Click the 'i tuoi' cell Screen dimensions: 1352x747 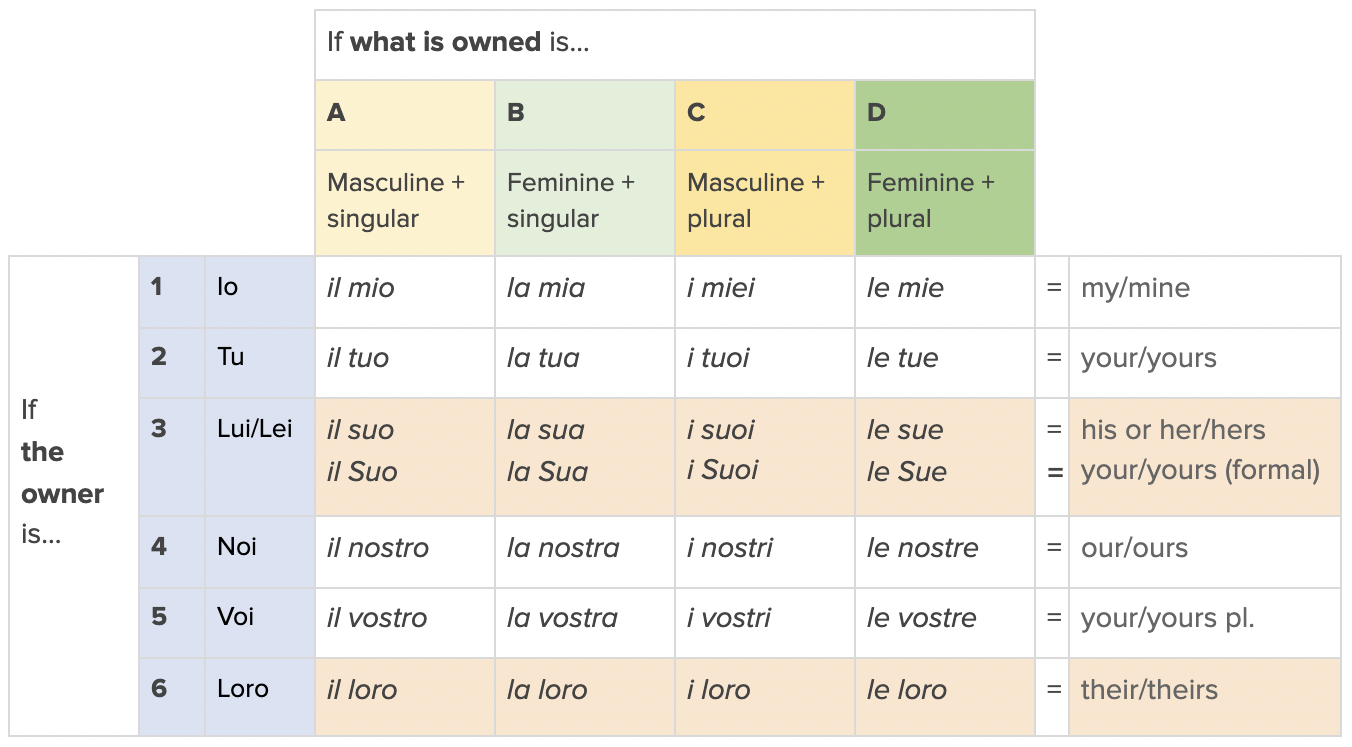point(718,359)
